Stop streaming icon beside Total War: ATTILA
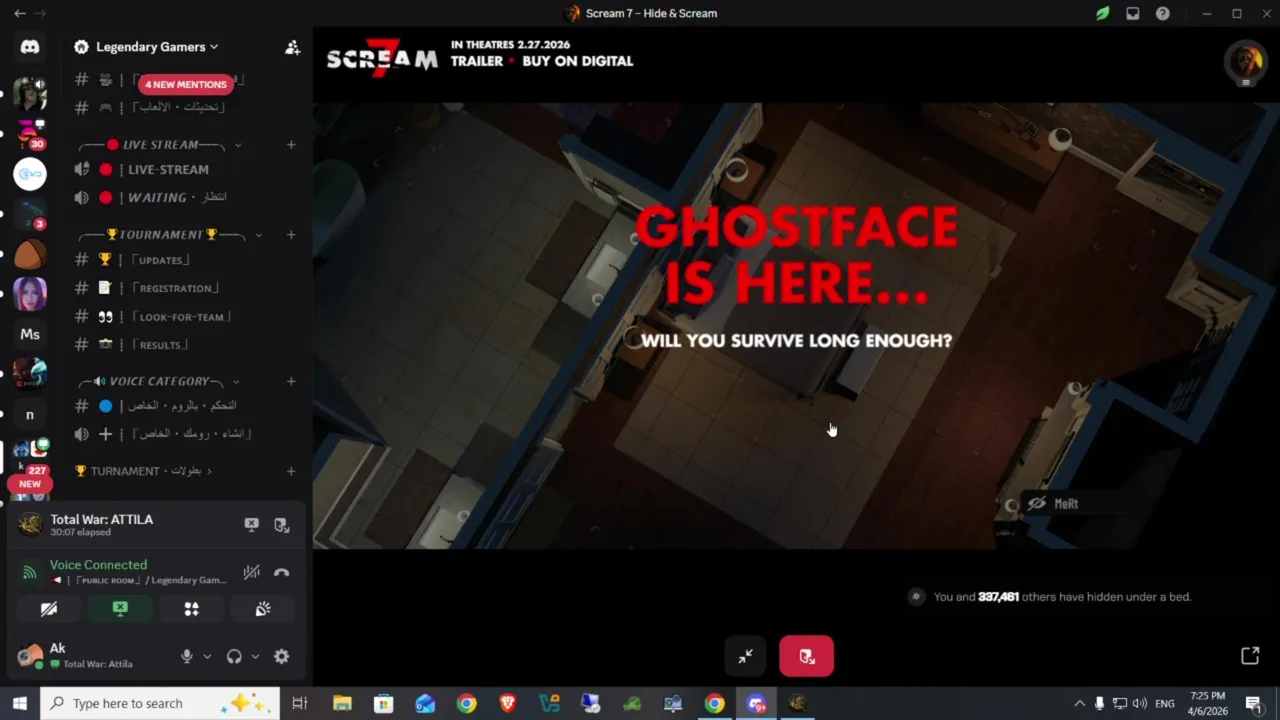1280x720 pixels. (252, 525)
